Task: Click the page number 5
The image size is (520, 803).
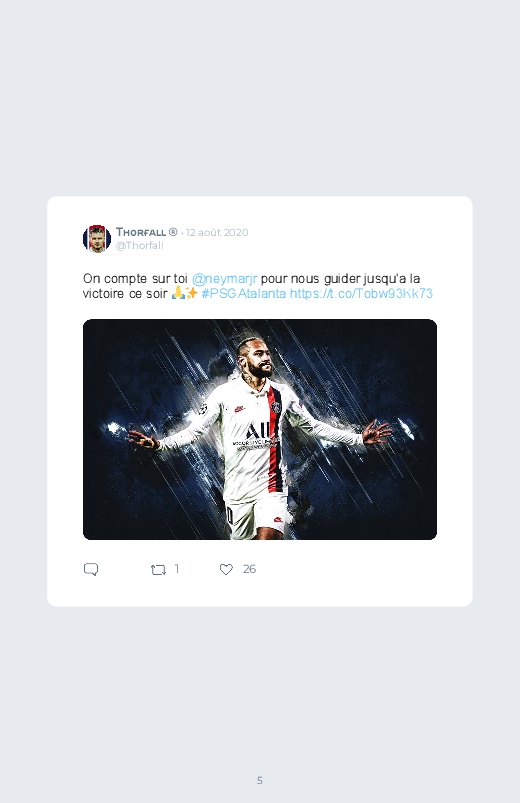Action: (x=260, y=780)
